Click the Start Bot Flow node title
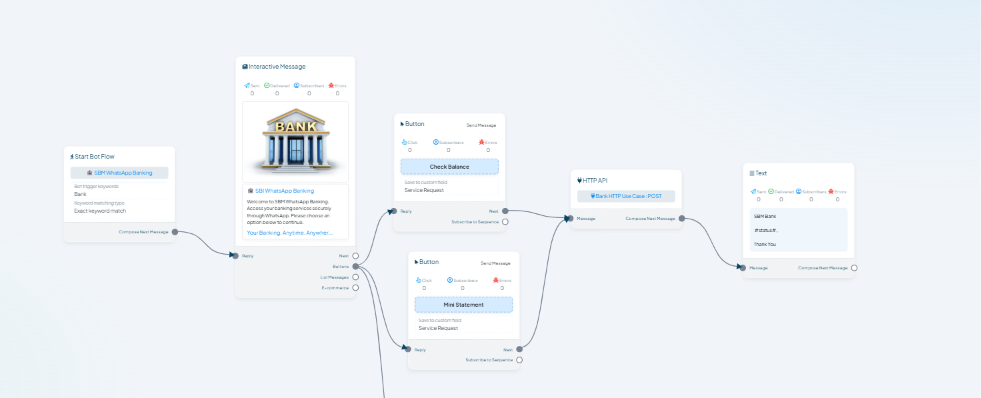Viewport: 981px width, 398px height. (94, 156)
